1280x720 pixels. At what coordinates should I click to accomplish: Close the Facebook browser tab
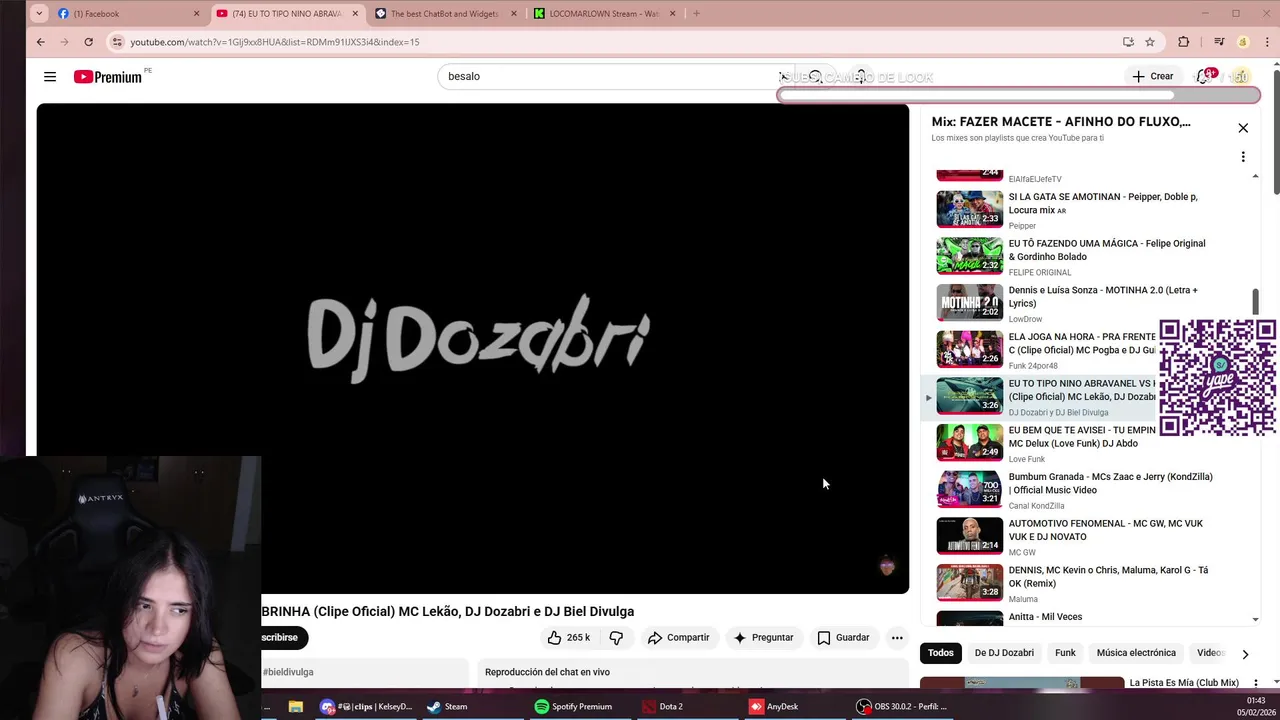[196, 14]
